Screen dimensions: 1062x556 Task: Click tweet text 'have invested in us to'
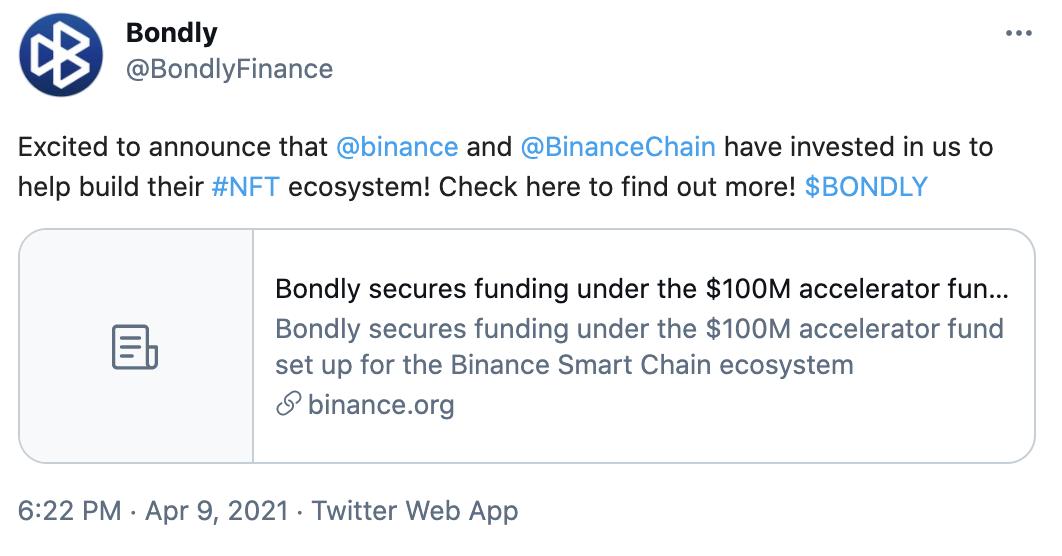point(858,147)
